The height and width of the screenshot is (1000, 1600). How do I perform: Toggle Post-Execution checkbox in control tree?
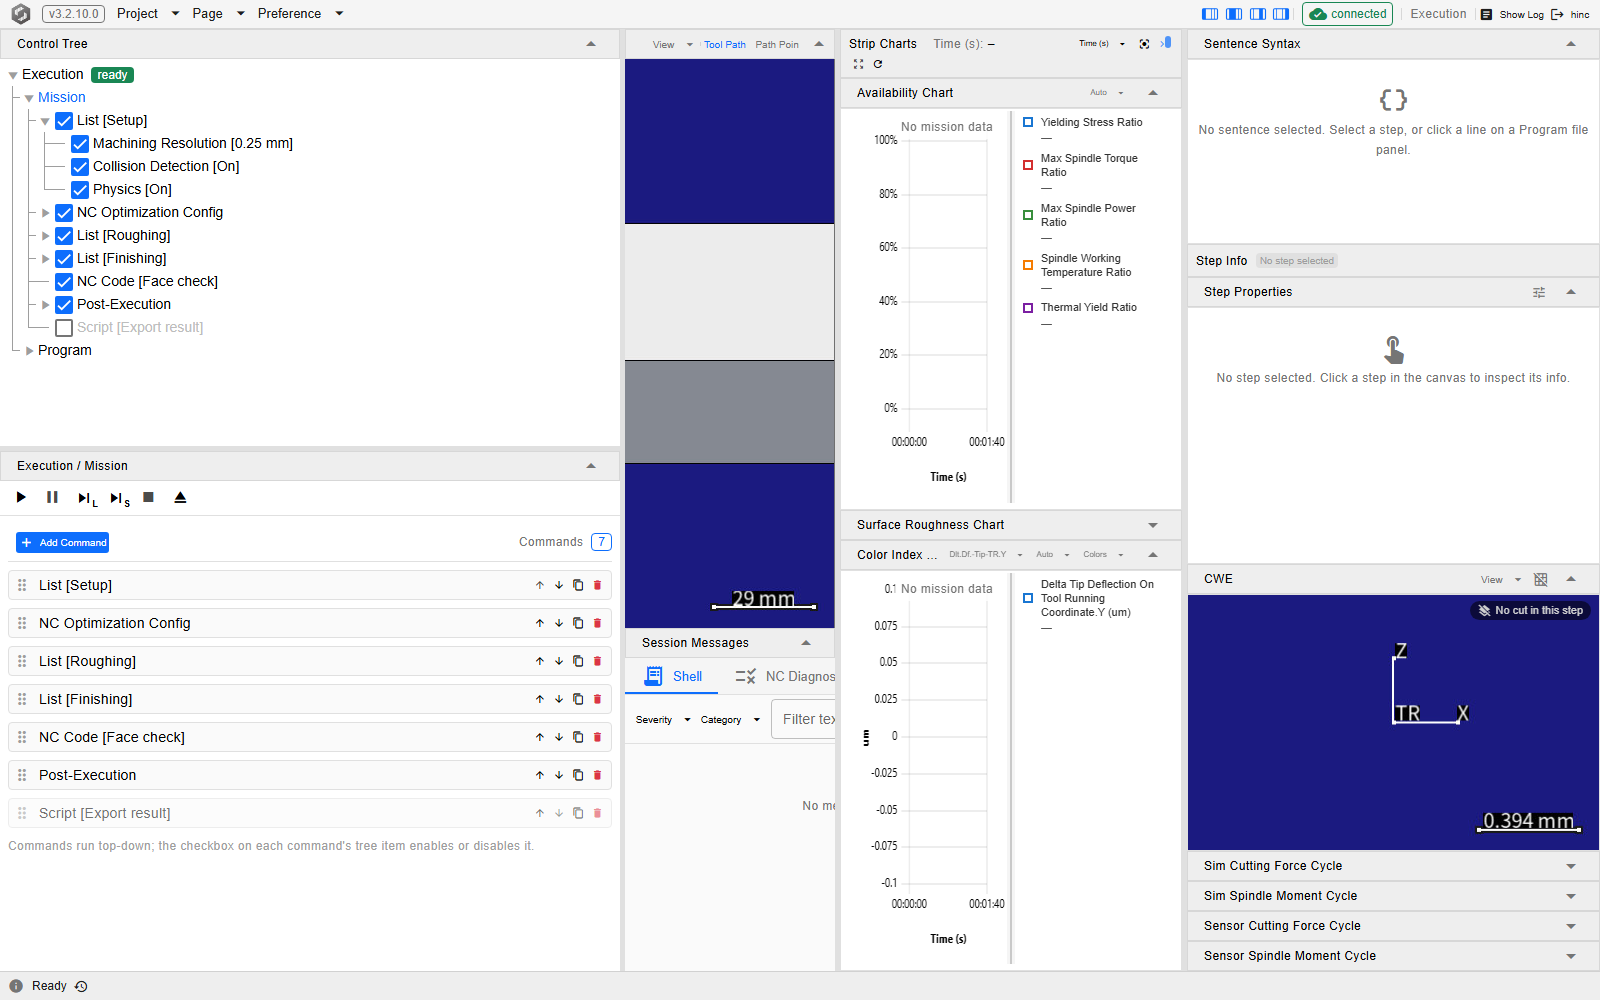[x=64, y=305]
